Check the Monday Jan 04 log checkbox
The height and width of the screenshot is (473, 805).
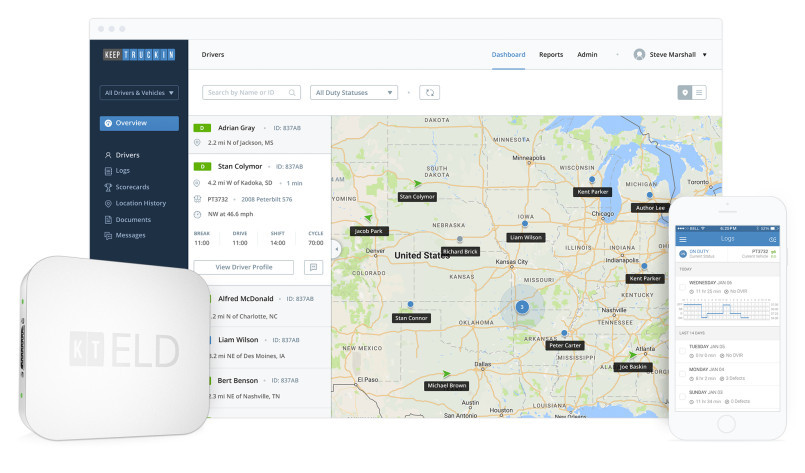click(x=682, y=374)
